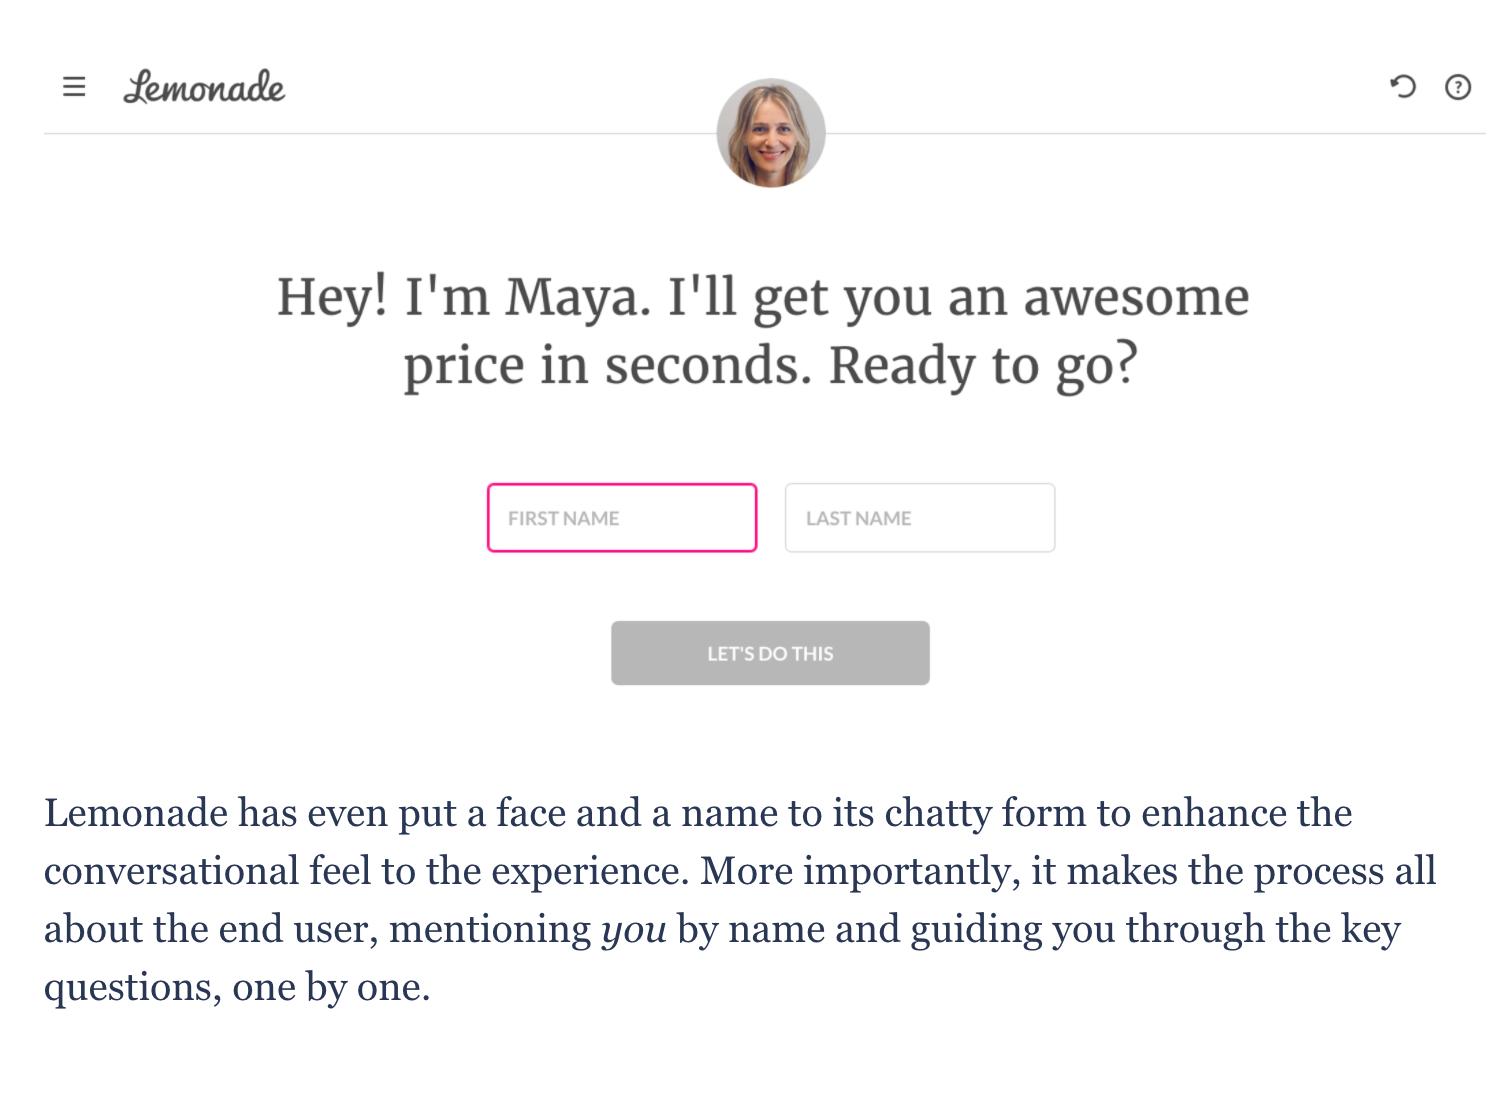Image resolution: width=1486 pixels, height=1096 pixels.
Task: Select the pink-highlighted first name input
Action: coord(621,518)
